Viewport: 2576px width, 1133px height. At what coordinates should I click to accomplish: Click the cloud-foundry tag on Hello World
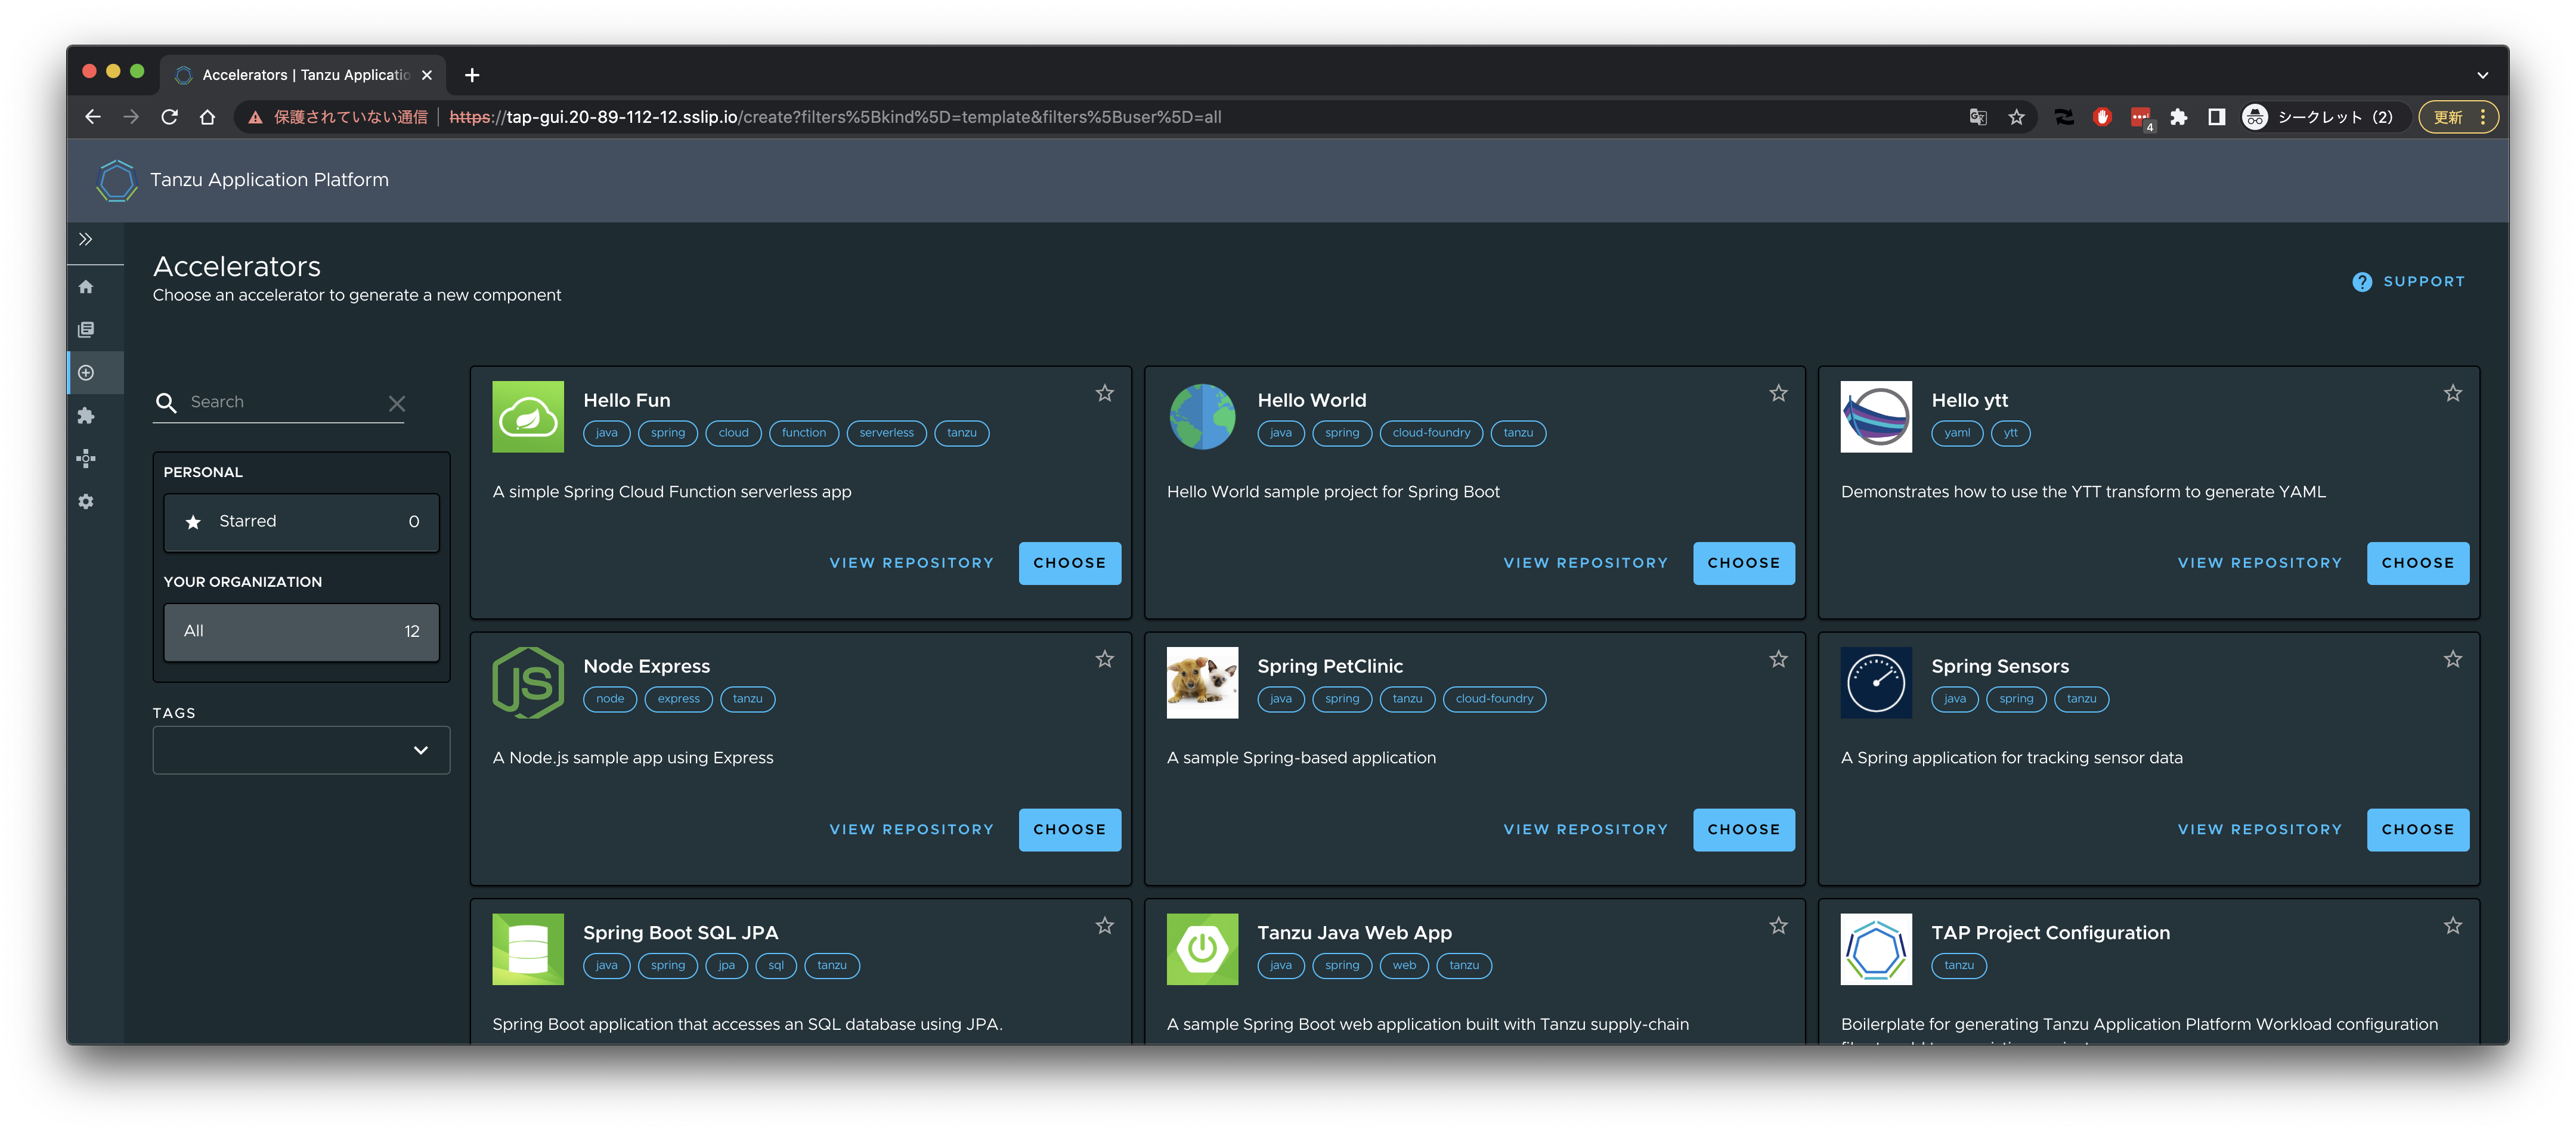pyautogui.click(x=1430, y=433)
